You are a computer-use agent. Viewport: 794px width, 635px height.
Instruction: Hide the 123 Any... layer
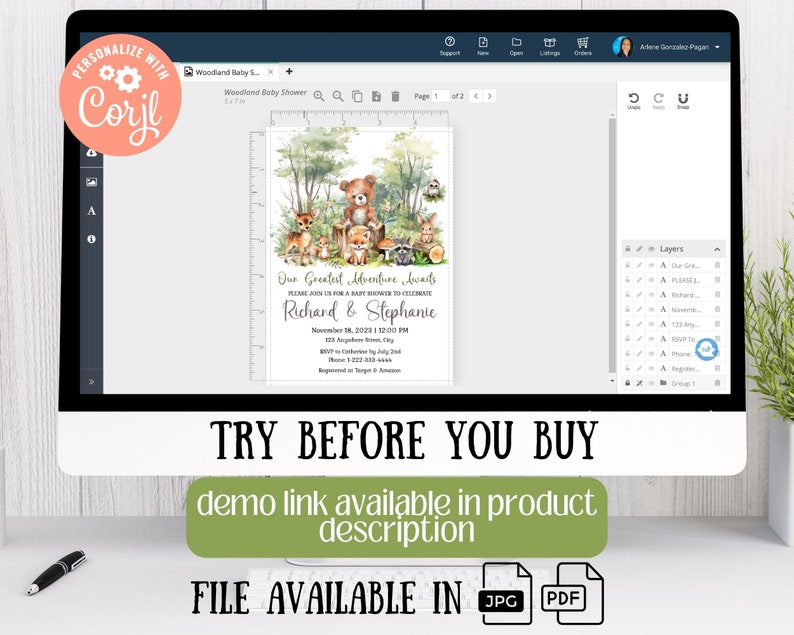[651, 324]
